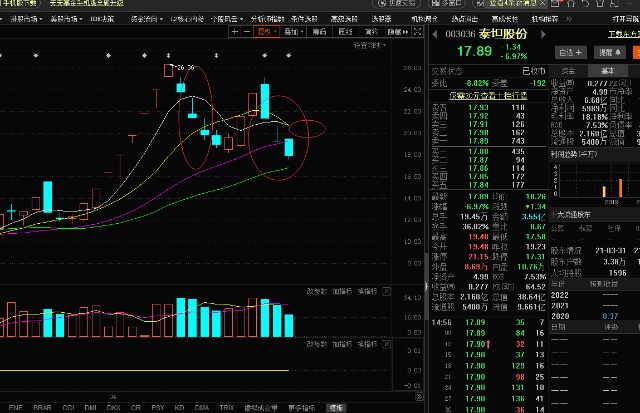Open 多窗口 multi-window button
This screenshot has width=640, height=413.
[446, 3]
